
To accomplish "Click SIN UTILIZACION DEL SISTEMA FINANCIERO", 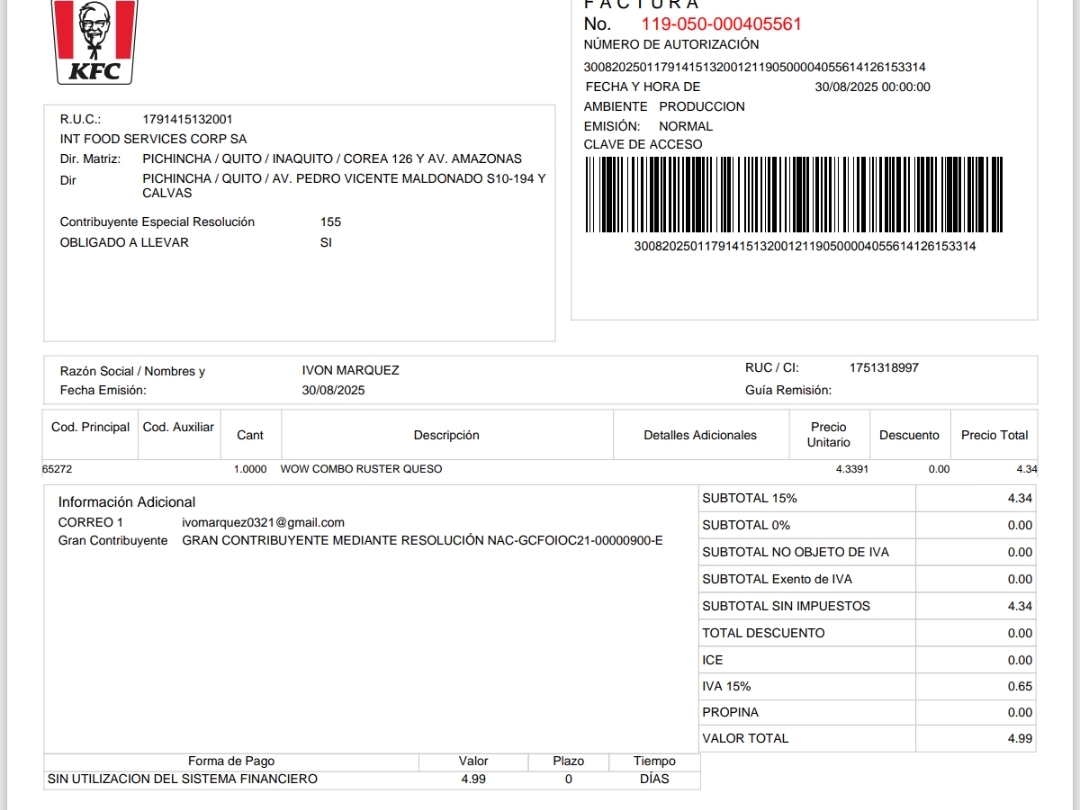I will pos(183,779).
